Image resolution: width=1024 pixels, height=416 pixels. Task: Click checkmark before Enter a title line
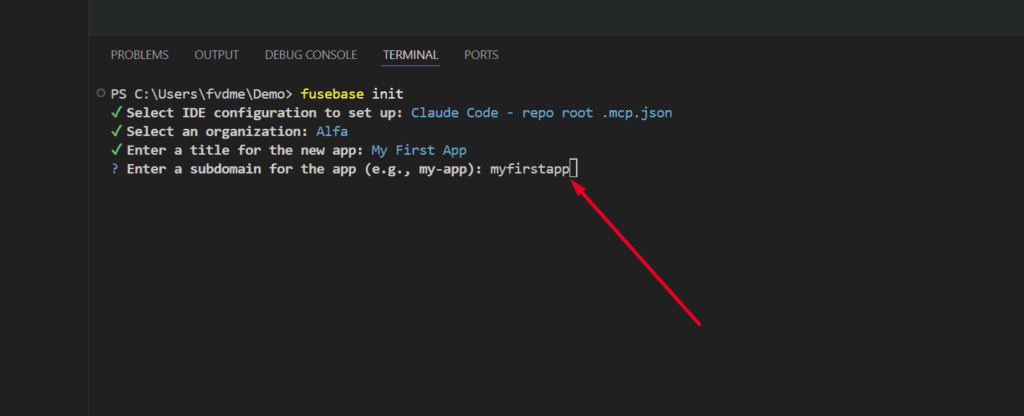tap(117, 150)
